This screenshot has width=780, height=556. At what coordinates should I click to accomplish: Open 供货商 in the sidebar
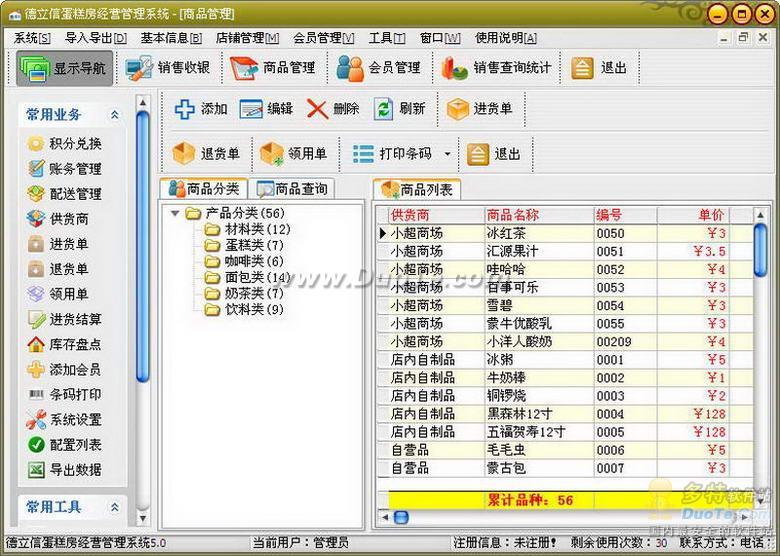click(x=58, y=219)
